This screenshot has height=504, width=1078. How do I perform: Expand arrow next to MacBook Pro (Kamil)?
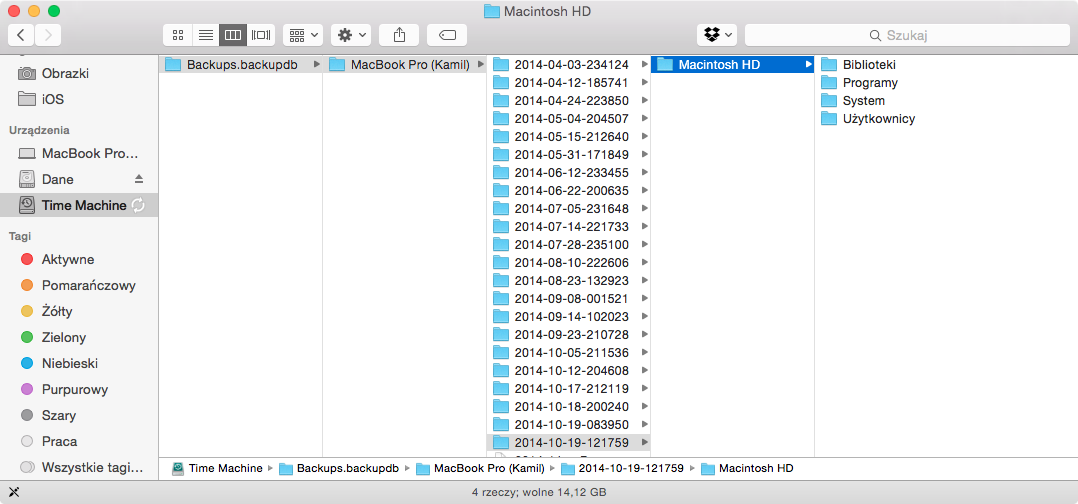480,65
